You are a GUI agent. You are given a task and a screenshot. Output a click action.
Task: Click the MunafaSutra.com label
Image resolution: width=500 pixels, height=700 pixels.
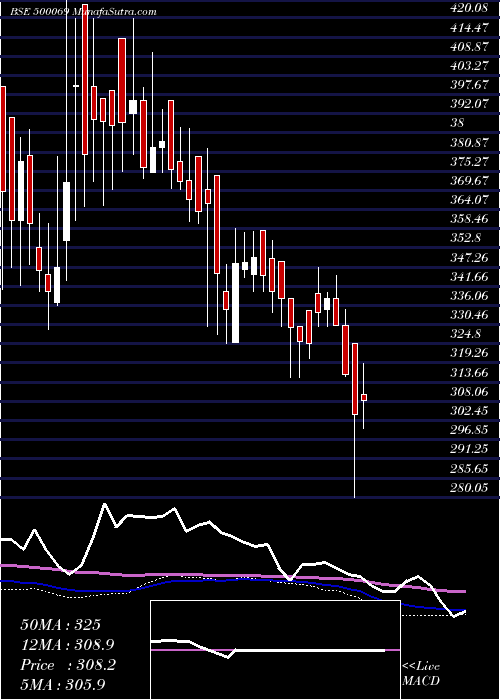pos(114,12)
